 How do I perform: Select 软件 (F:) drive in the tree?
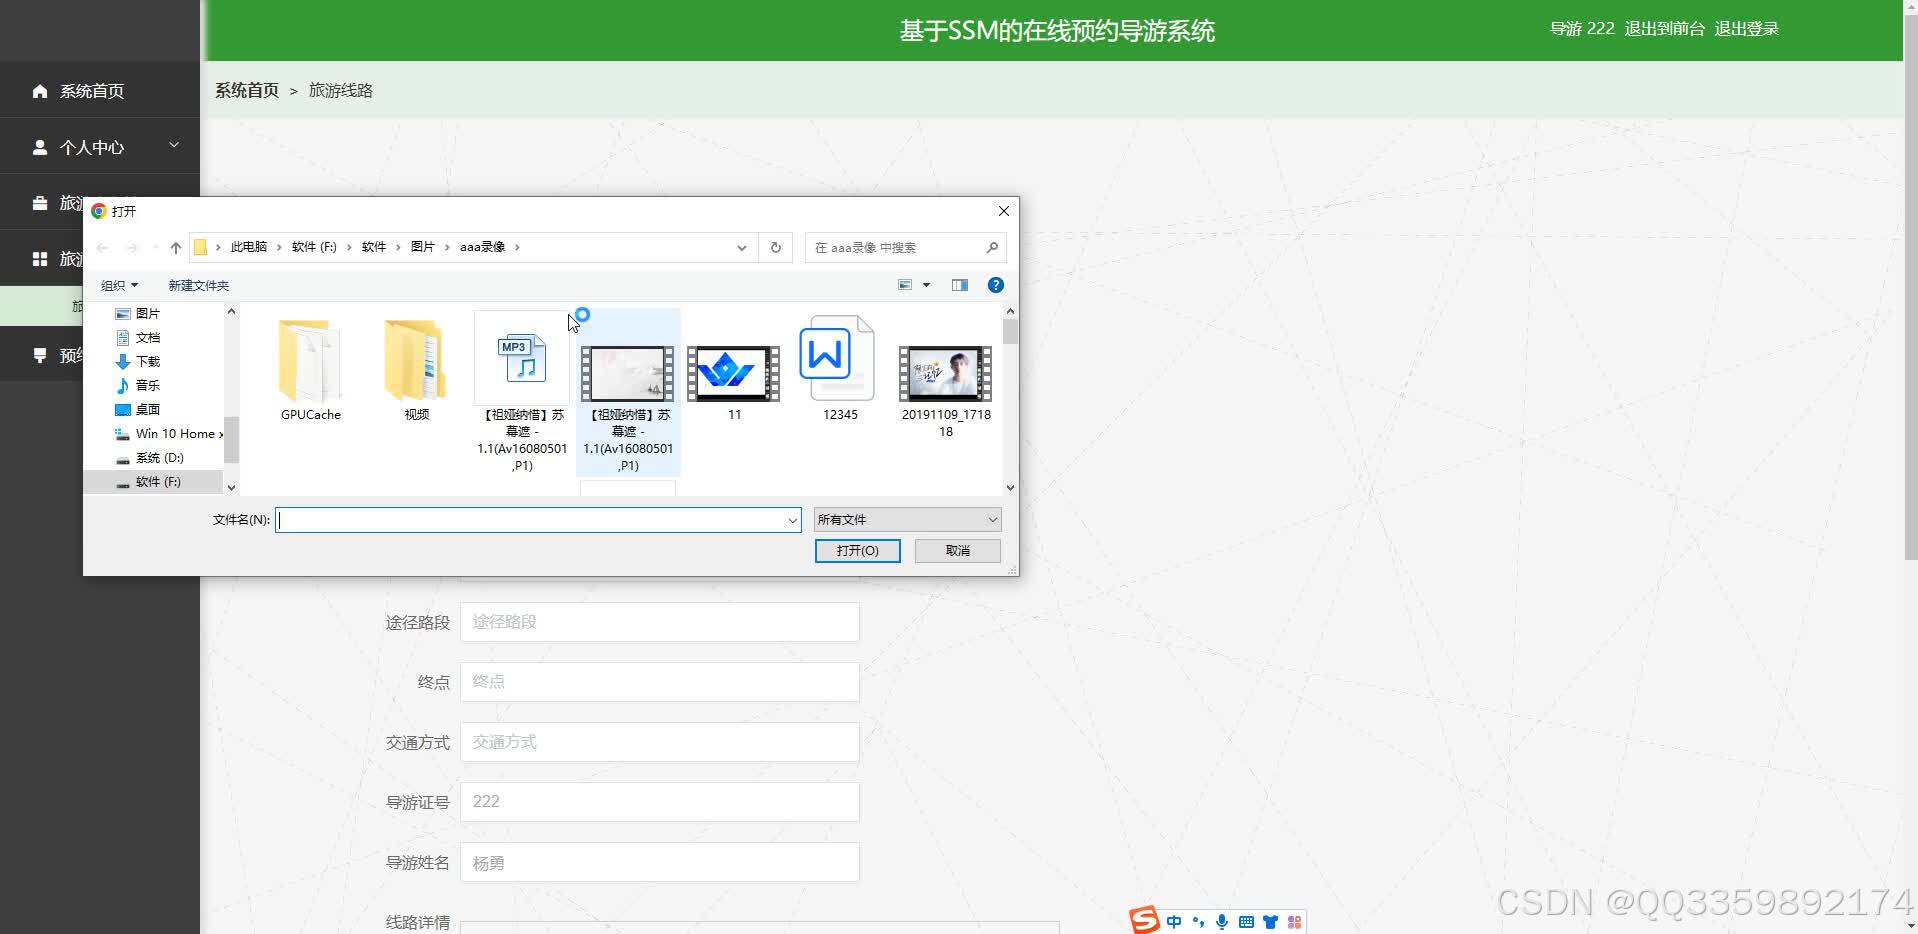tap(157, 481)
